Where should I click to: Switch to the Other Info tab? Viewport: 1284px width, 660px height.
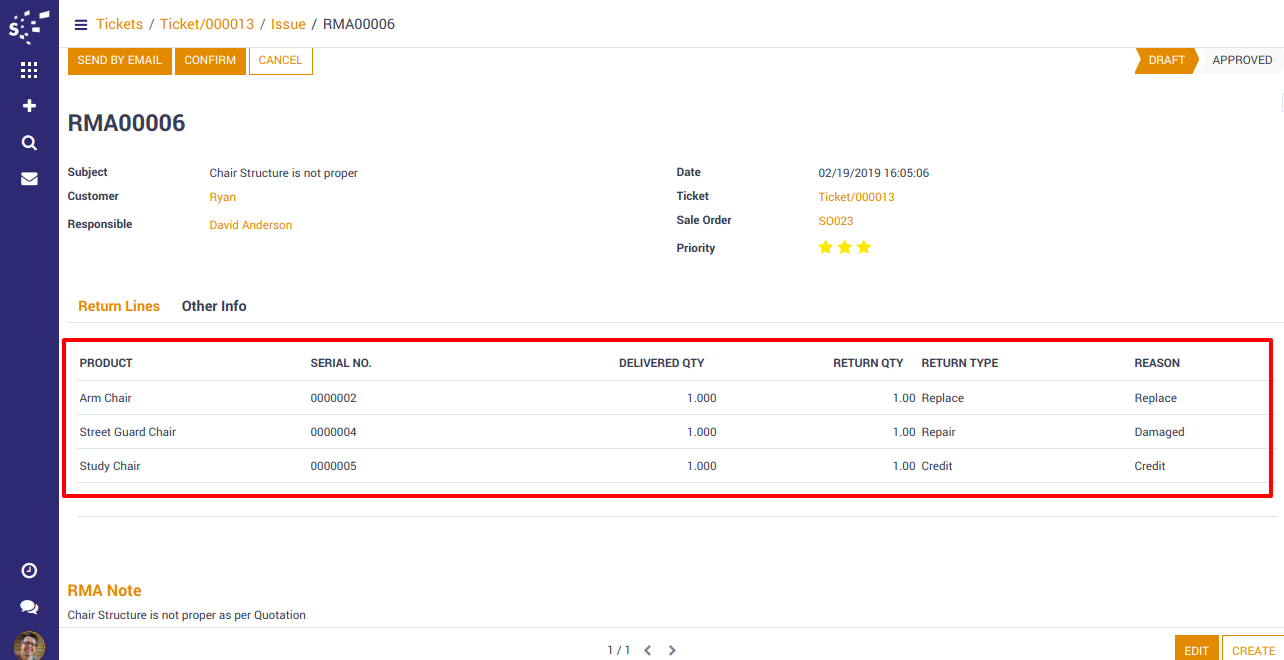214,306
